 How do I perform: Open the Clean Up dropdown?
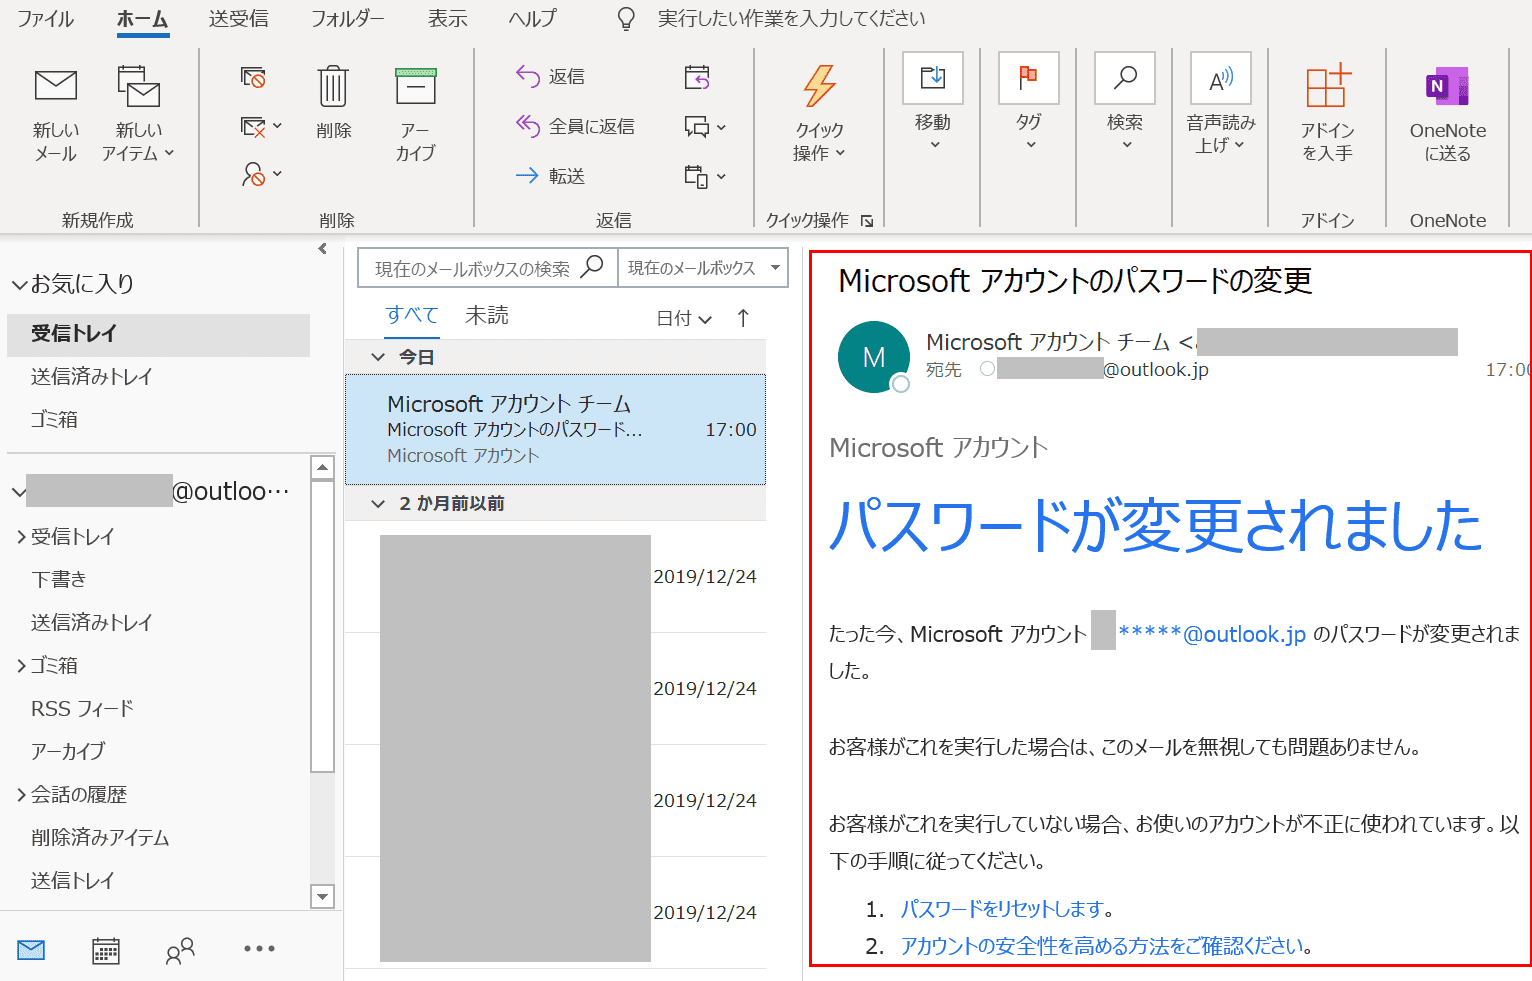(x=262, y=127)
